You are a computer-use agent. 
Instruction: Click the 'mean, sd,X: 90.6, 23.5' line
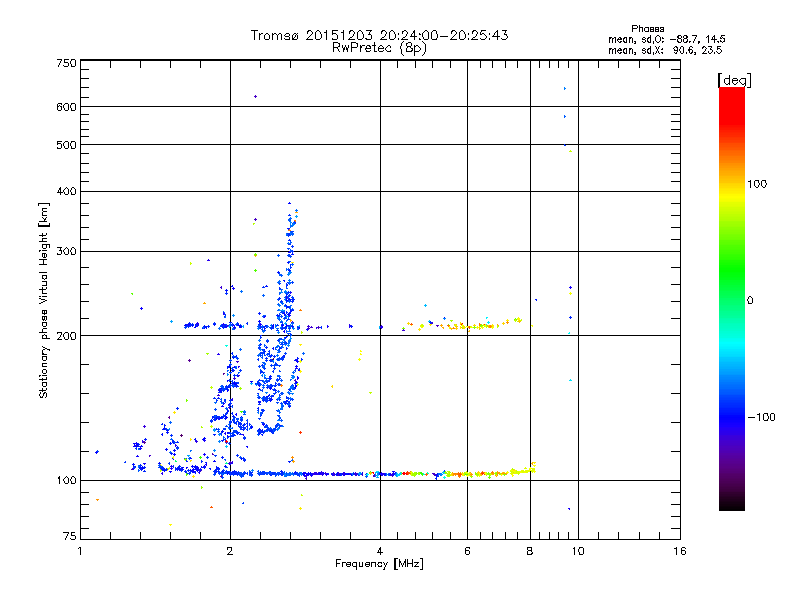click(x=665, y=50)
